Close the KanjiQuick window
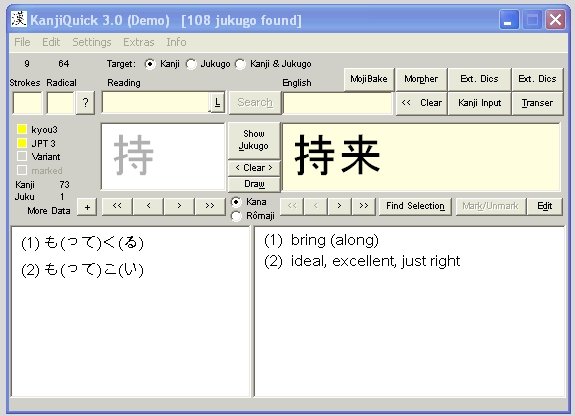 556,19
